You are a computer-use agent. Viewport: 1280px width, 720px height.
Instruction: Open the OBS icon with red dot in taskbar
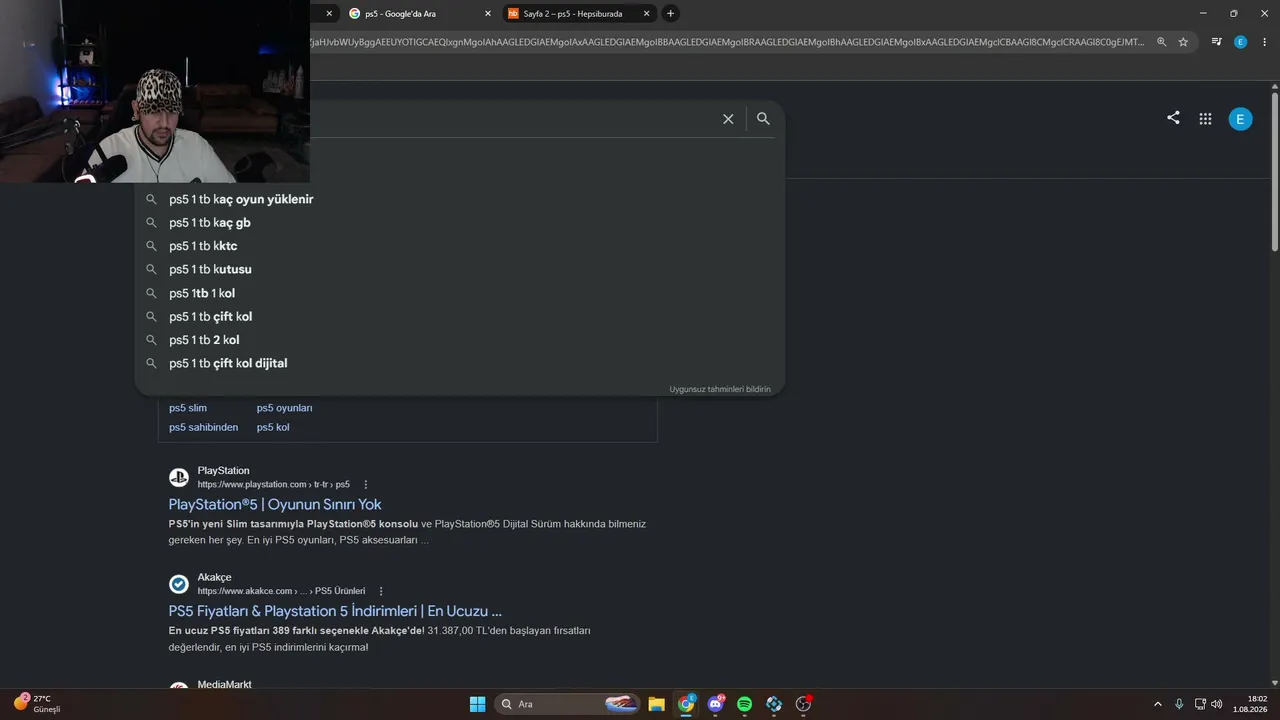(x=803, y=704)
